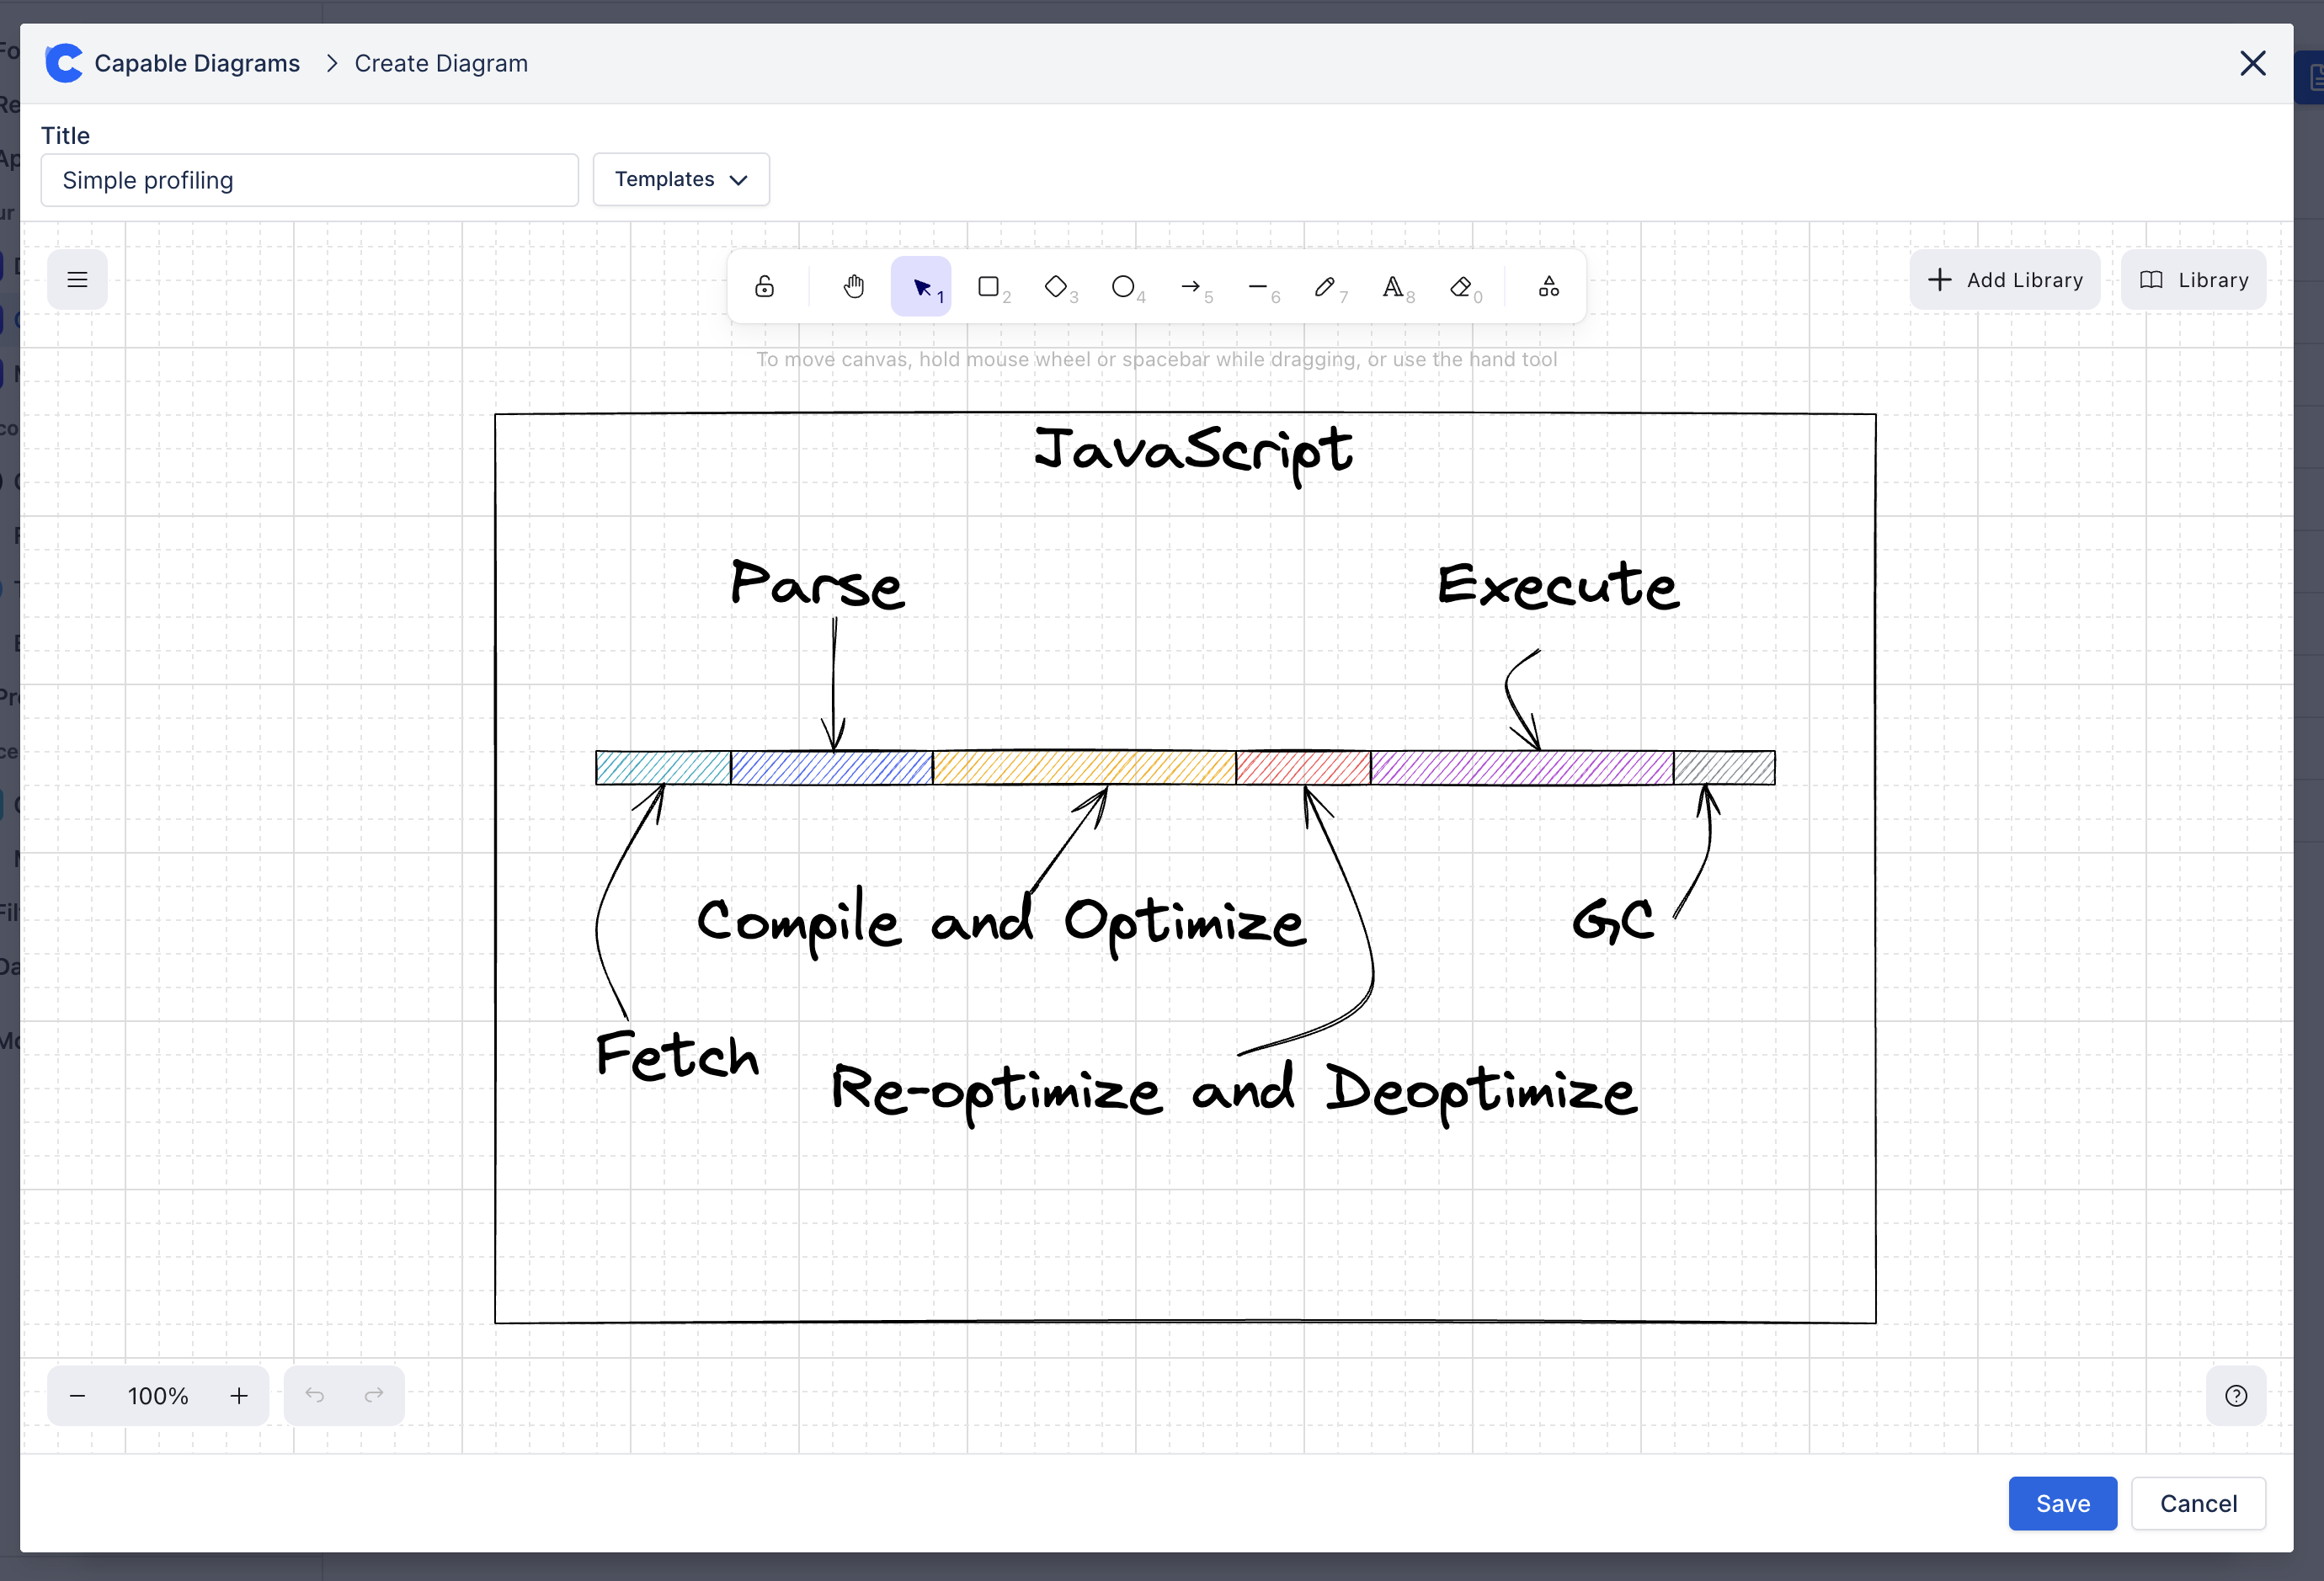
Task: Zoom in with the plus button
Action: coord(239,1395)
